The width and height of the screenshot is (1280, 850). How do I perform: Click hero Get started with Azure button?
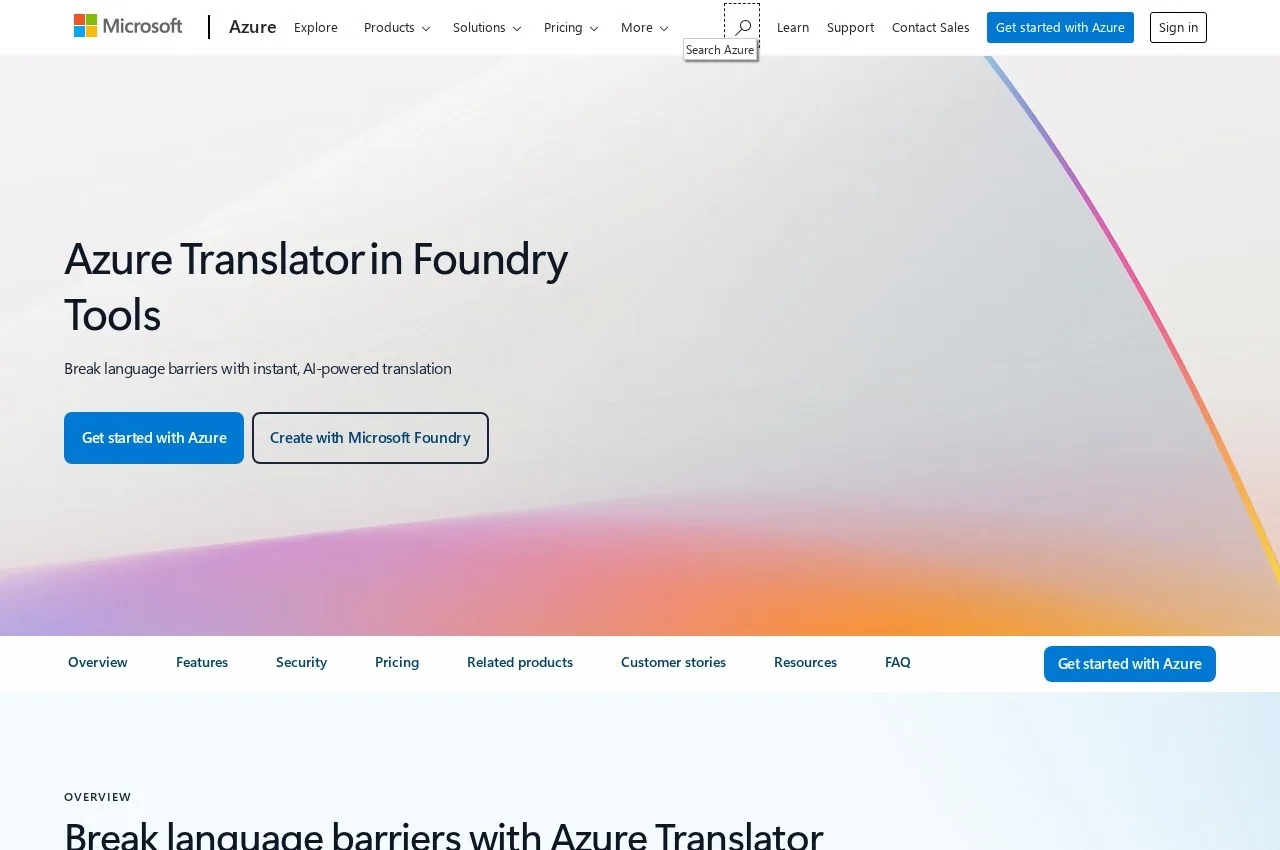tap(154, 438)
